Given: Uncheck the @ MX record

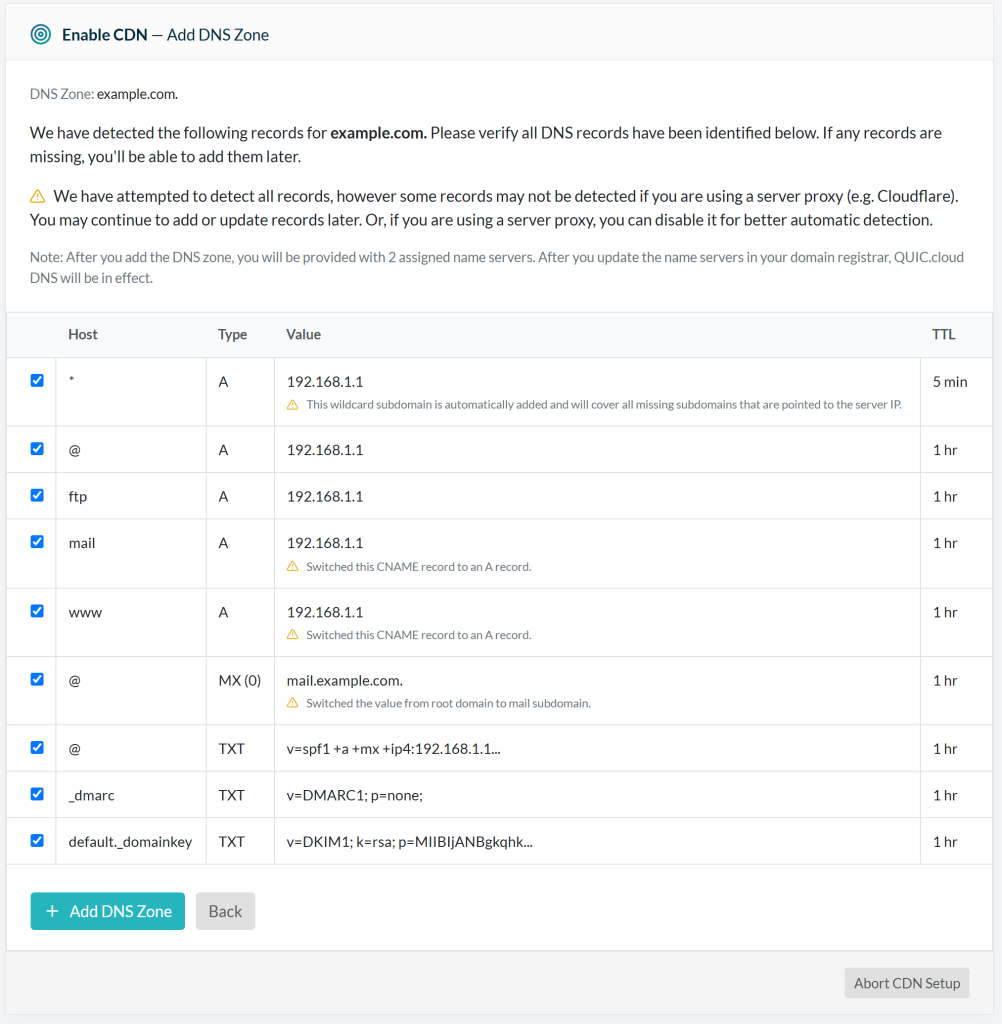Looking at the screenshot, I should [x=37, y=679].
